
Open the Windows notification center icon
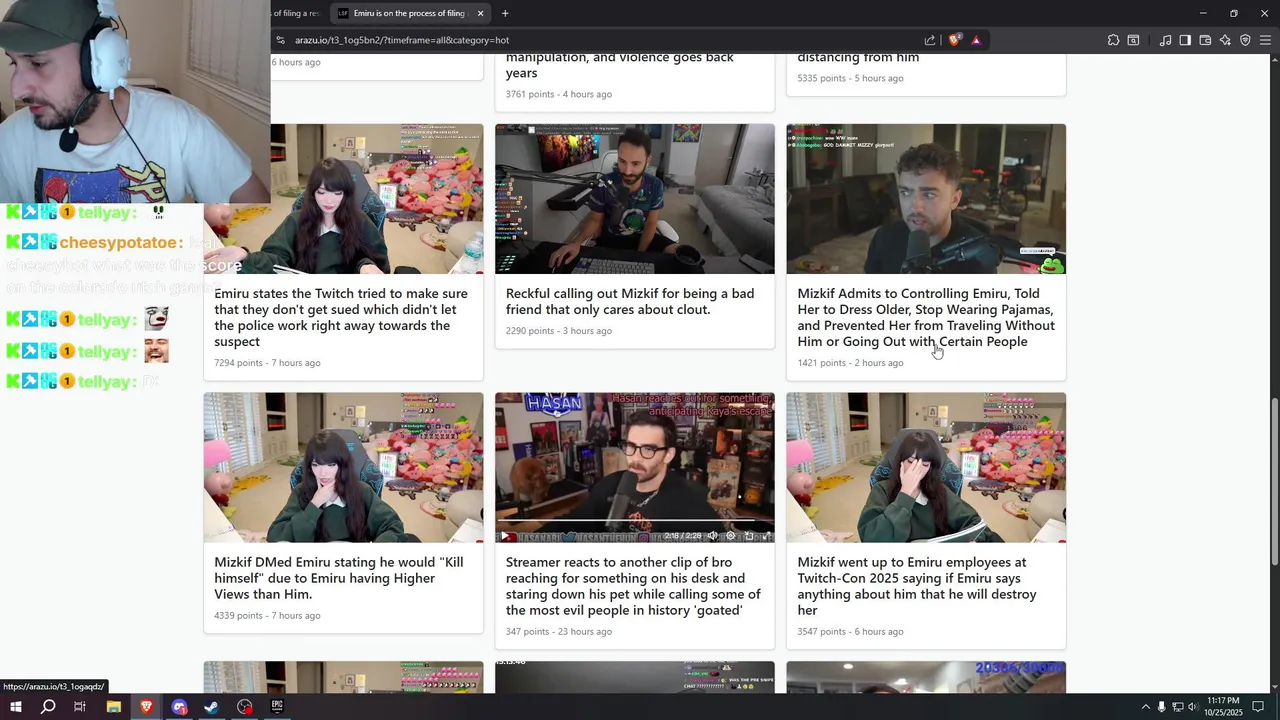click(x=1258, y=707)
